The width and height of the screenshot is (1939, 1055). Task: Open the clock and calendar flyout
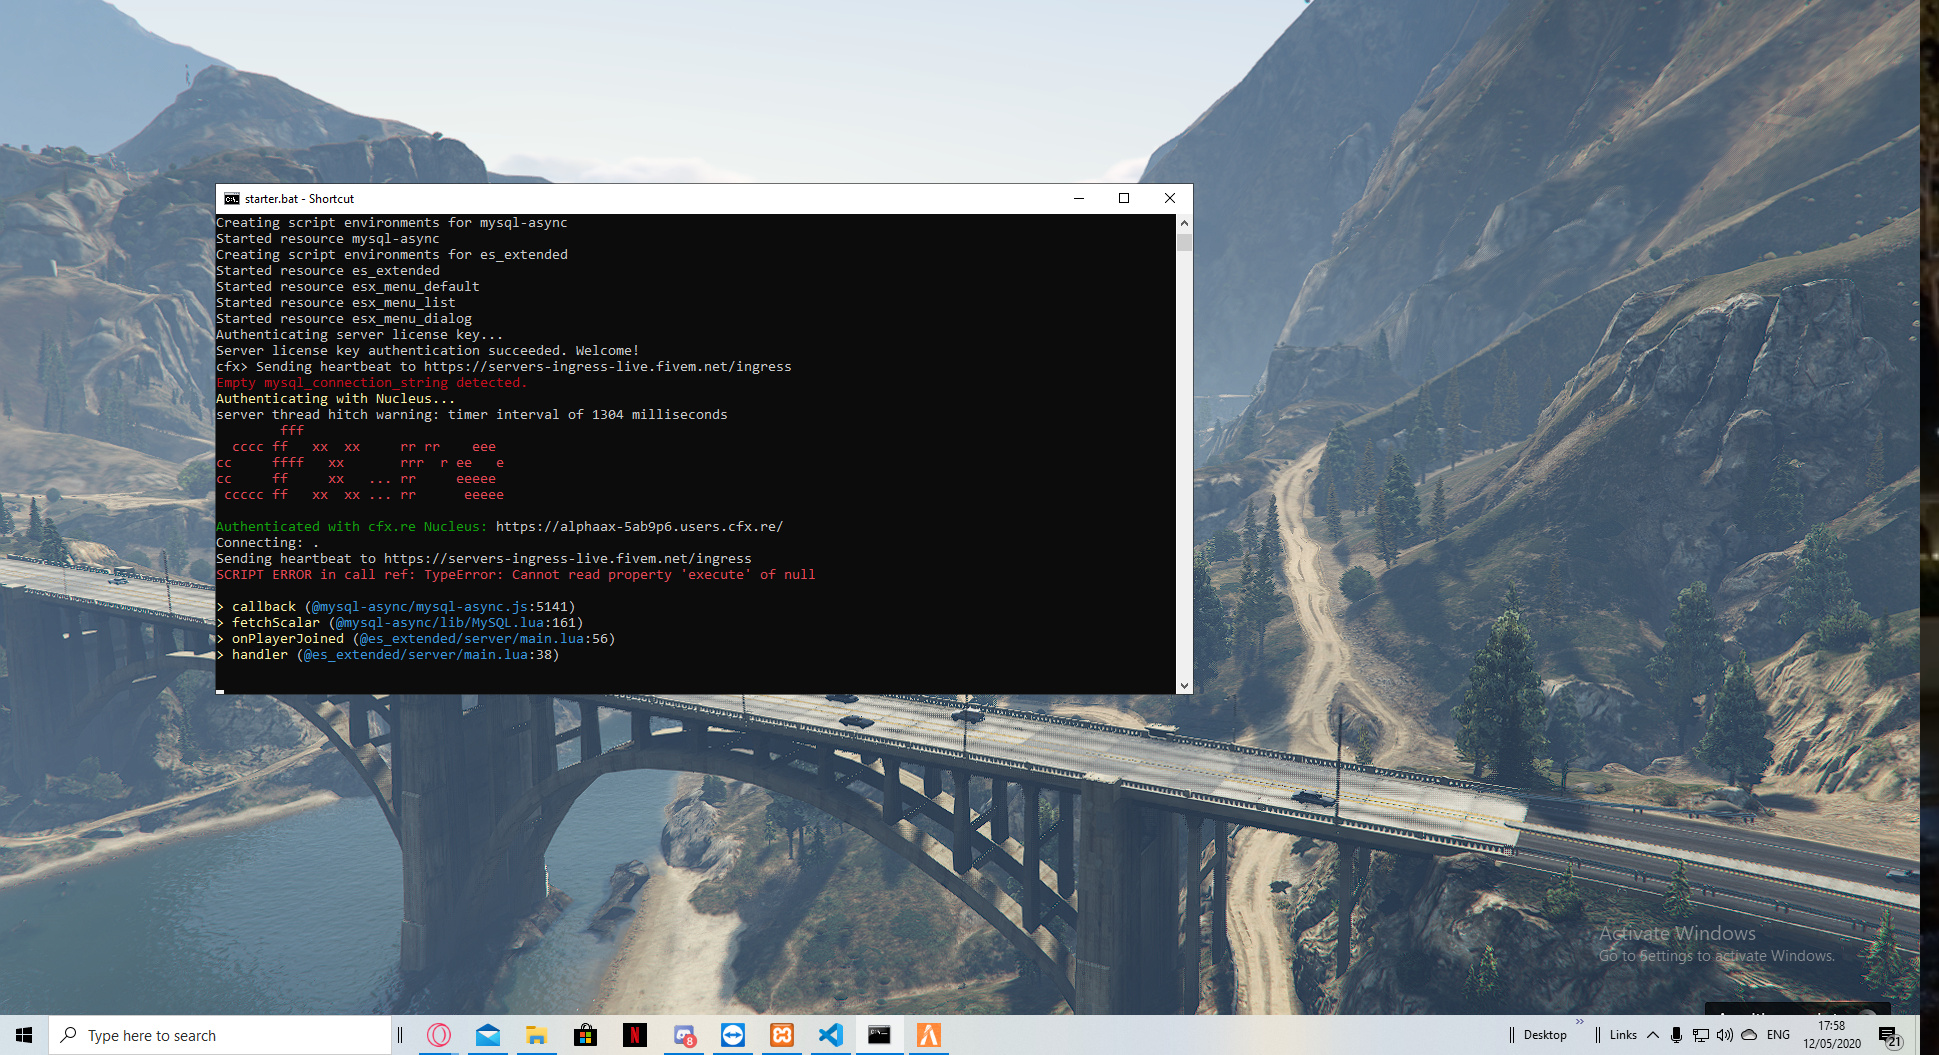click(x=1832, y=1035)
